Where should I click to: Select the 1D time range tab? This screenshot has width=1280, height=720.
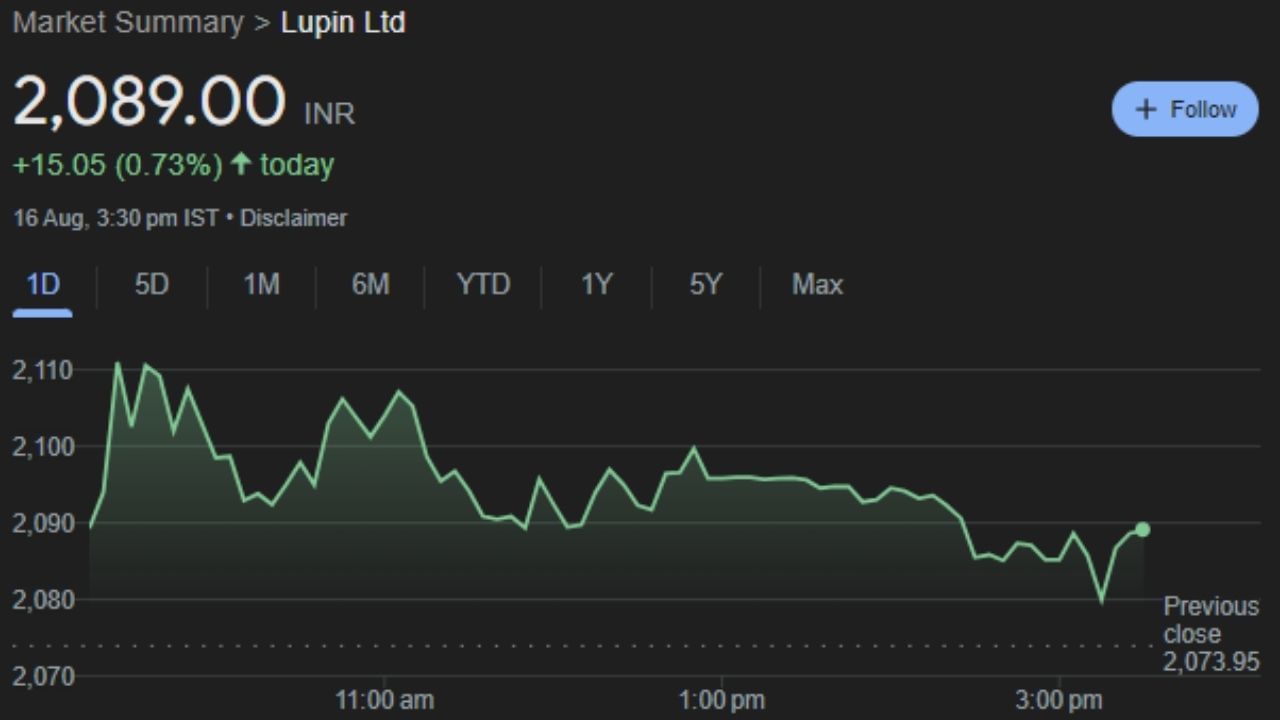point(42,285)
